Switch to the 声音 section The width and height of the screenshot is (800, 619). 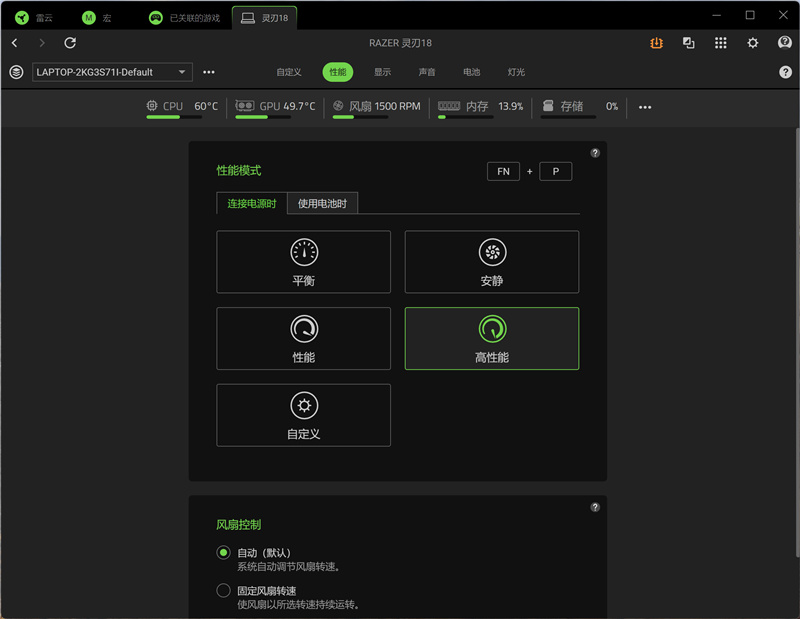click(427, 72)
